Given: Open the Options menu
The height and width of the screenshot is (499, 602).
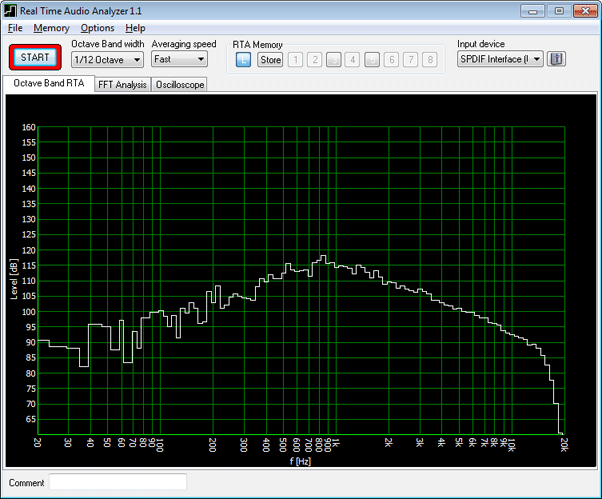Looking at the screenshot, I should click(97, 28).
